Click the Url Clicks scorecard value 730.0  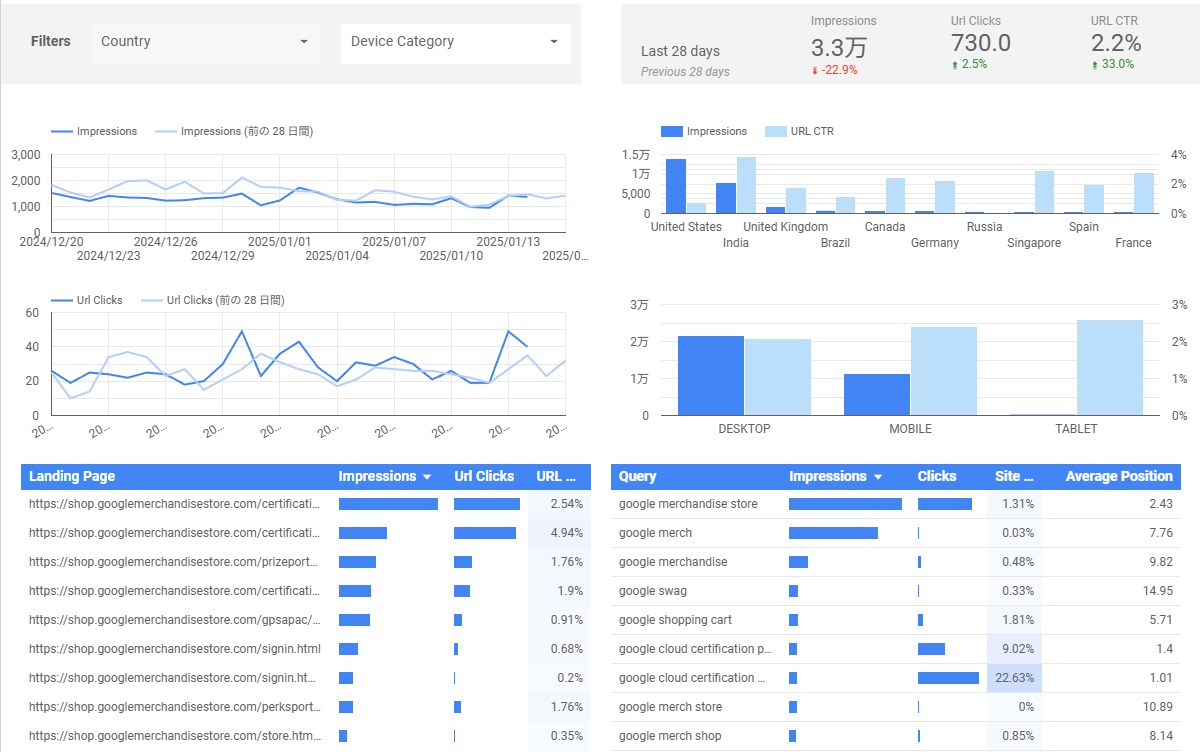point(981,43)
